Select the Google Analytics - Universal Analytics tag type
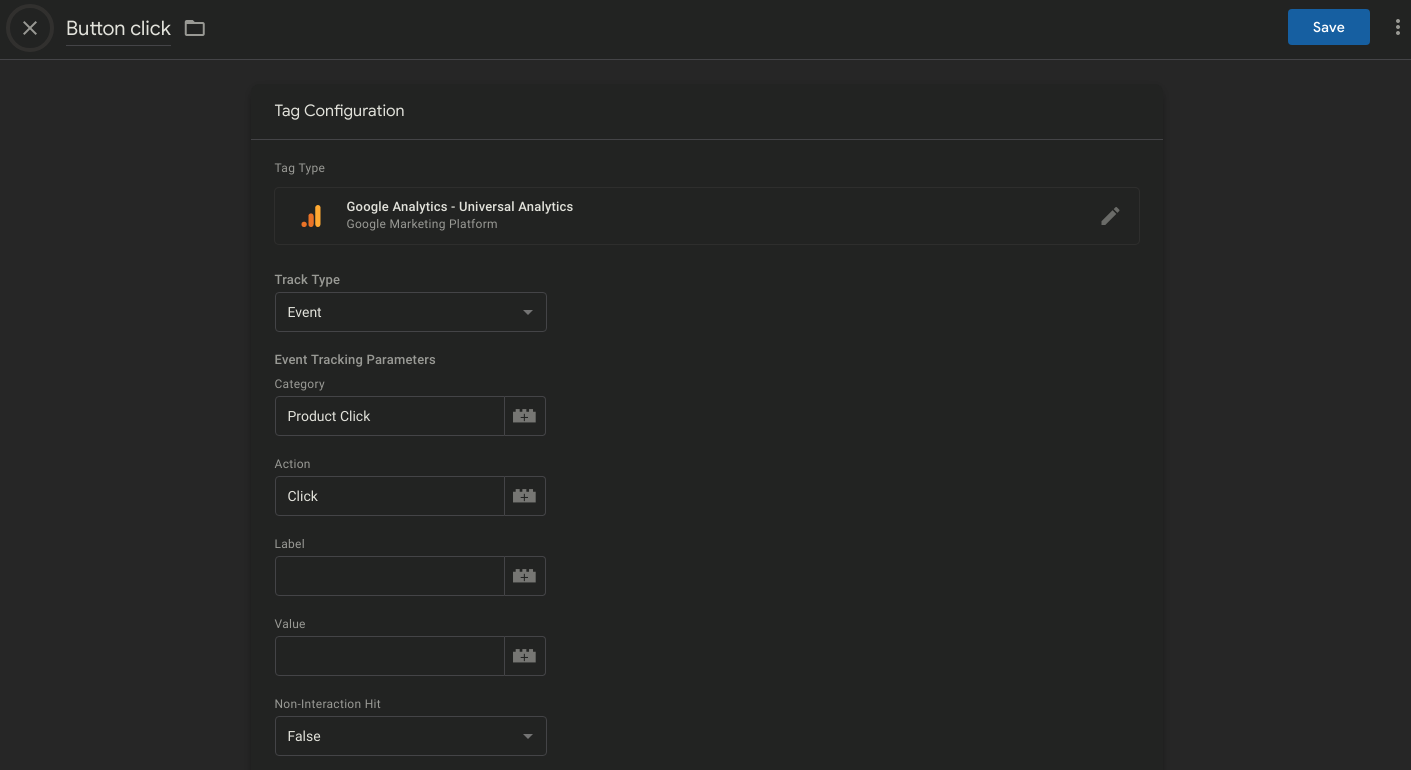This screenshot has height=770, width=1411. coord(707,216)
